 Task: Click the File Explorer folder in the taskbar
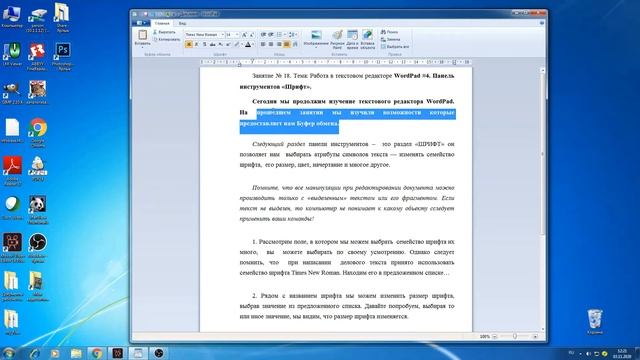click(x=76, y=353)
